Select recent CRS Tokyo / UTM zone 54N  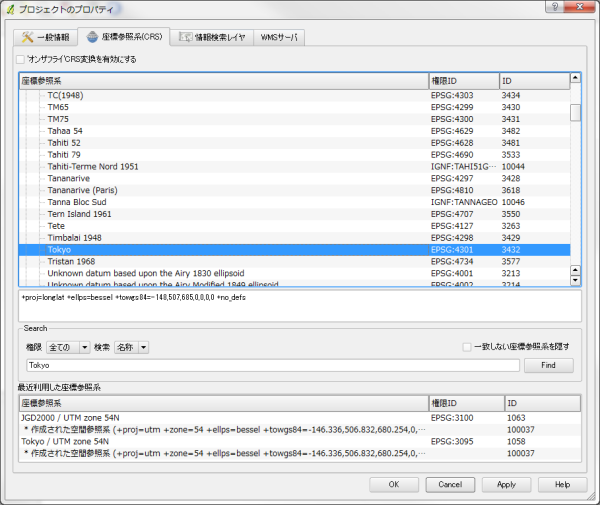300,441
